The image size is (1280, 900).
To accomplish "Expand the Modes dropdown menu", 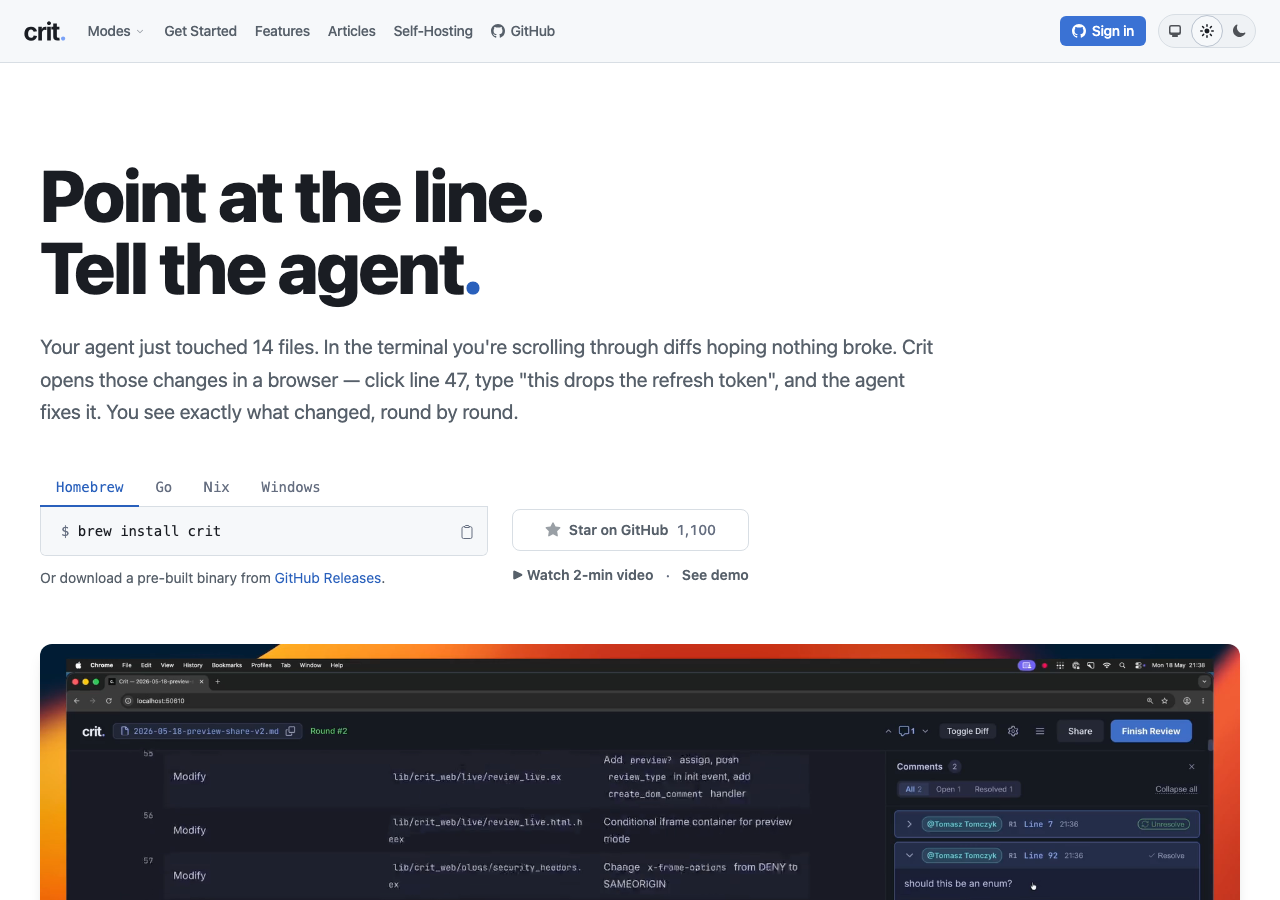I will coord(116,31).
